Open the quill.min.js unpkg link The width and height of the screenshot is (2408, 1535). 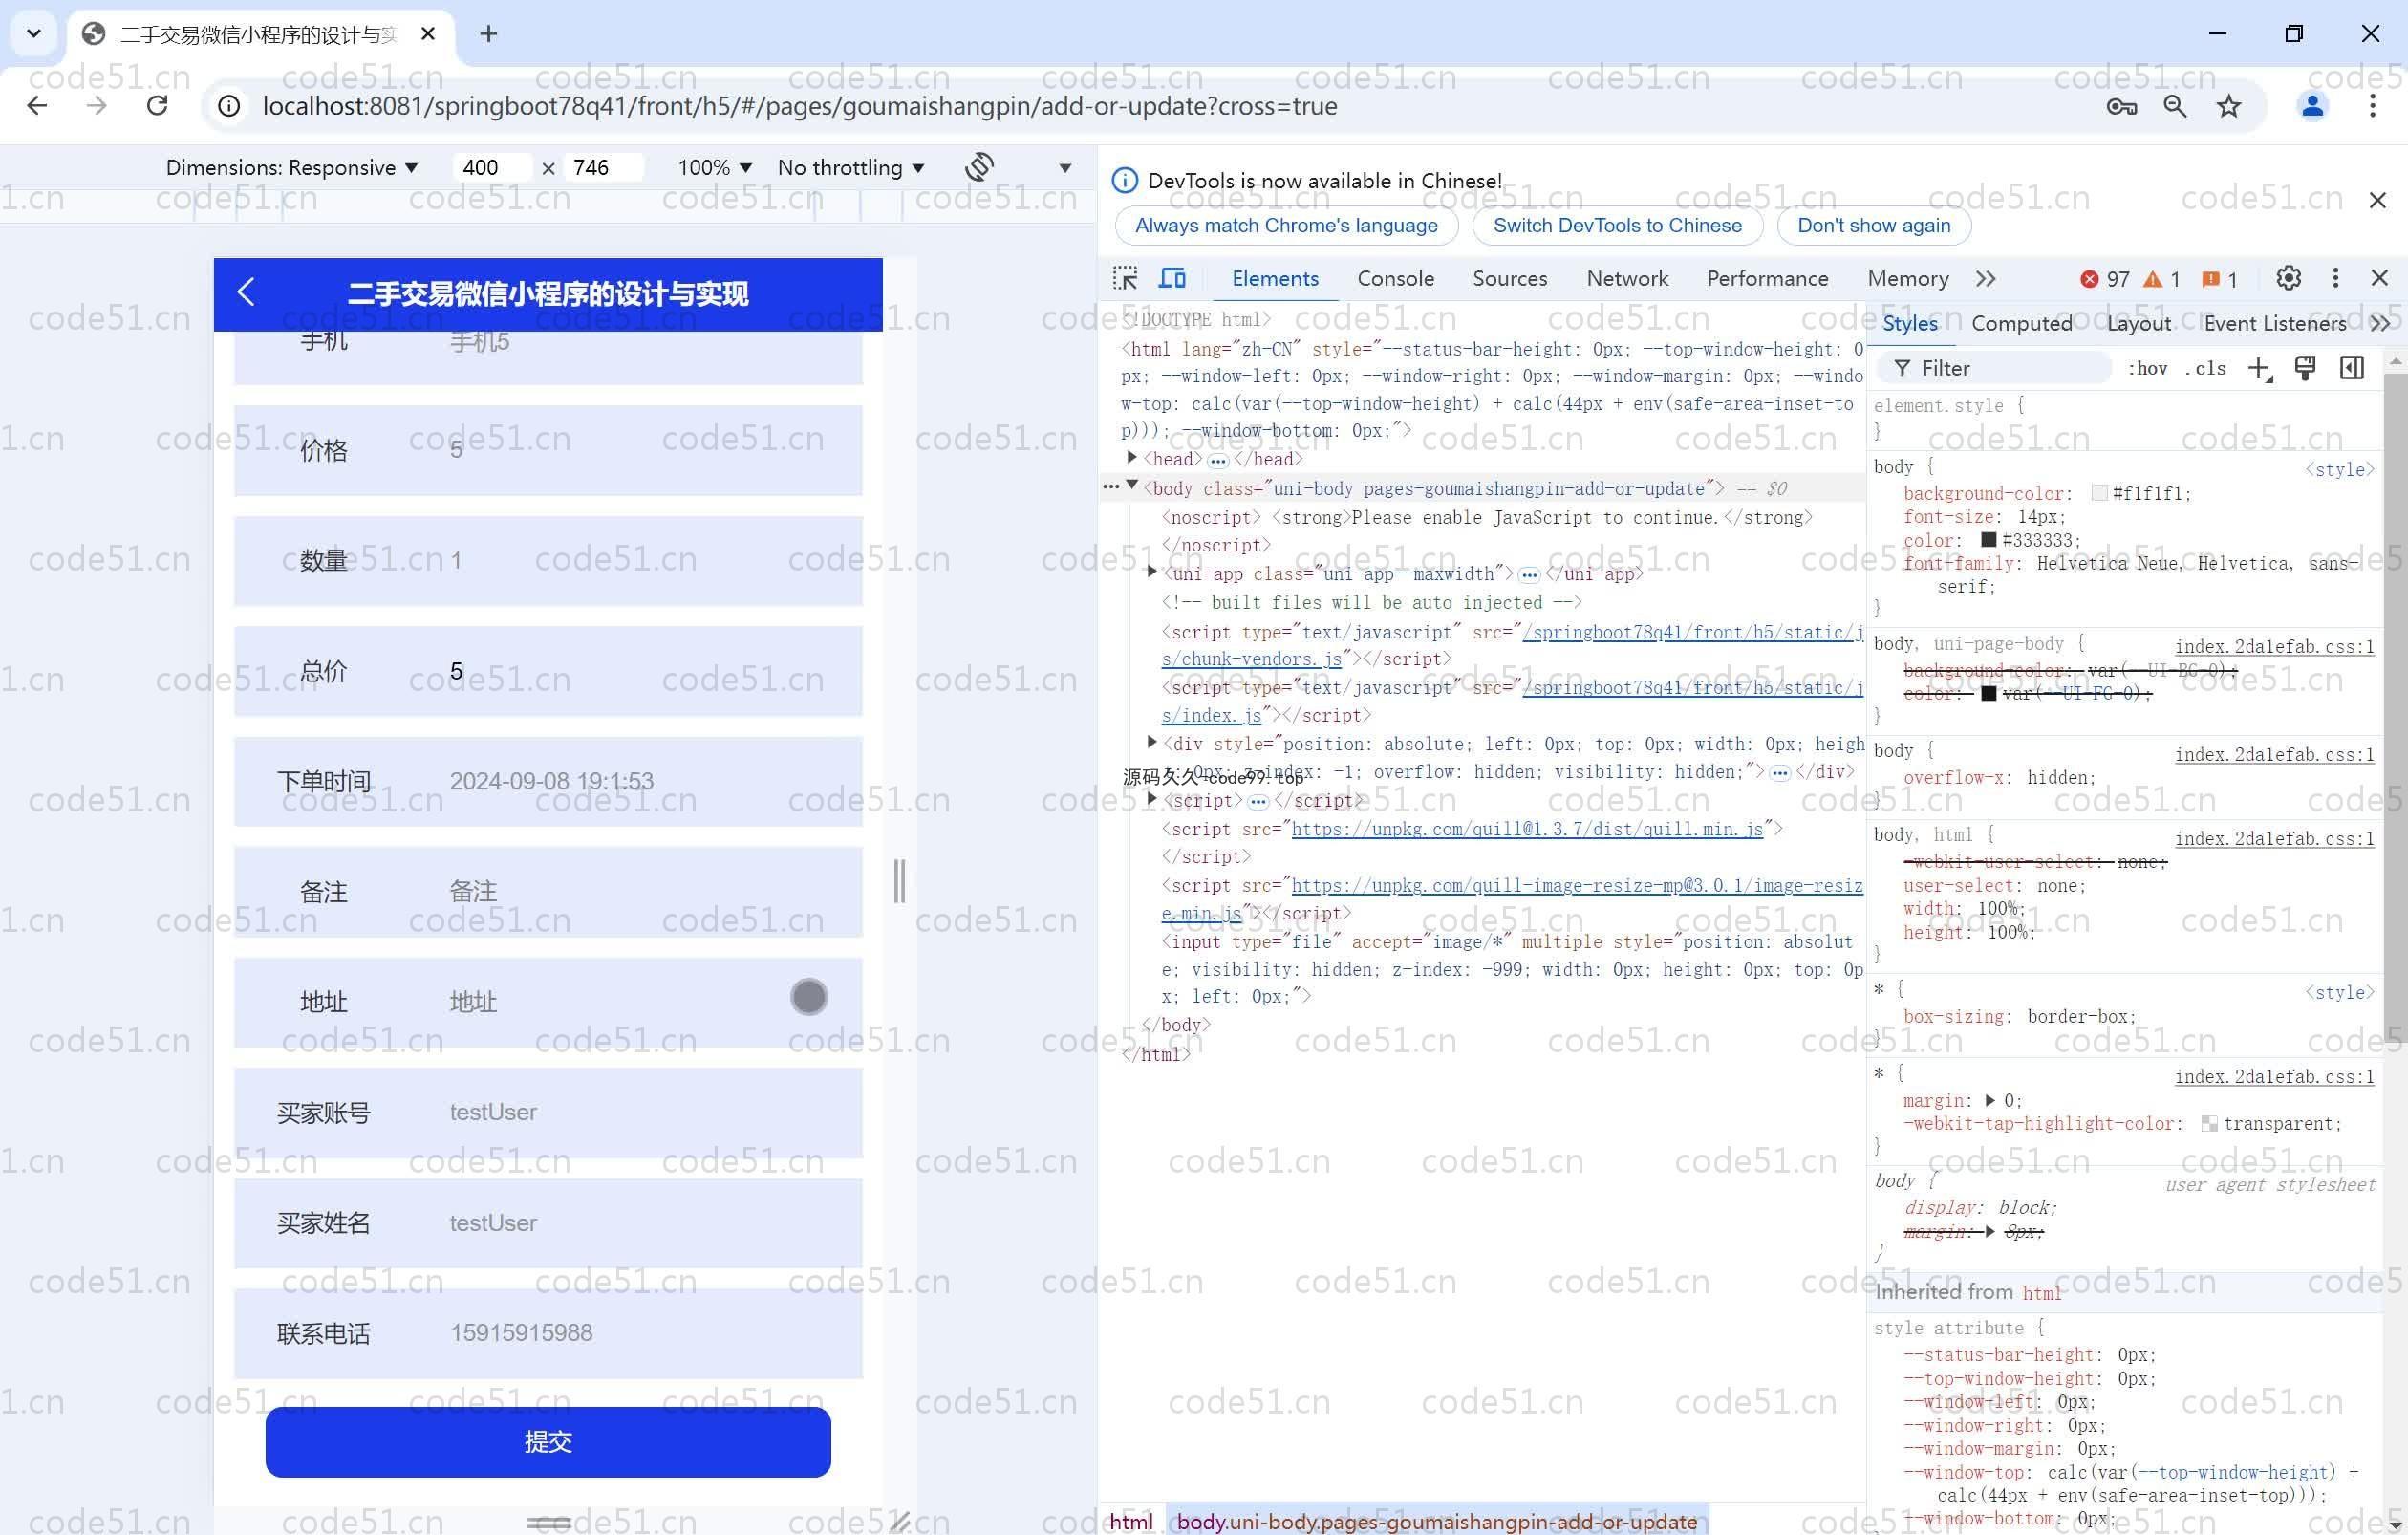1527,829
